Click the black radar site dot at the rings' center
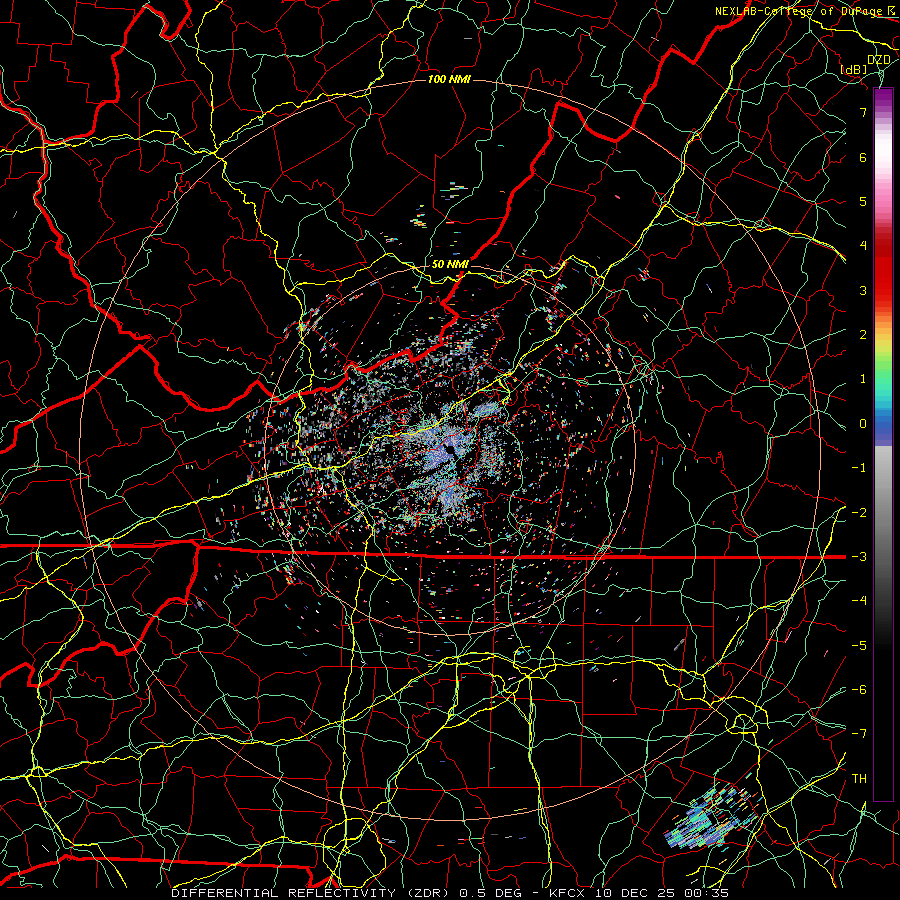Image resolution: width=900 pixels, height=900 pixels. coord(451,450)
